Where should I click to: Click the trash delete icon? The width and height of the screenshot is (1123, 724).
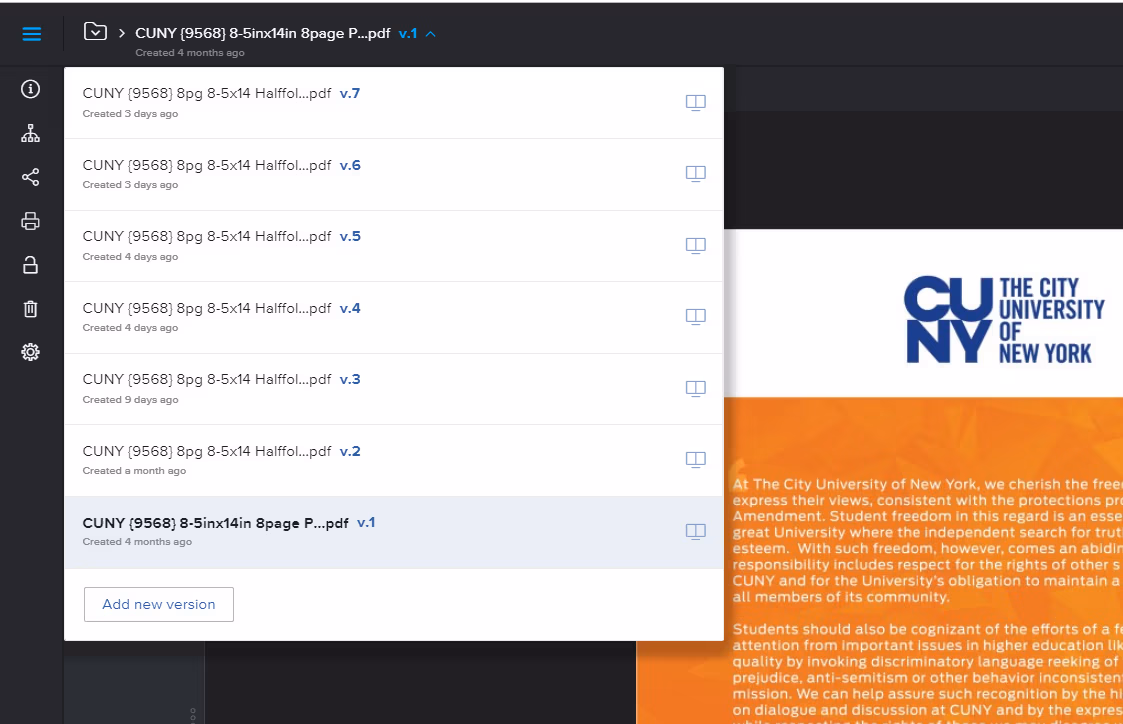pos(31,309)
